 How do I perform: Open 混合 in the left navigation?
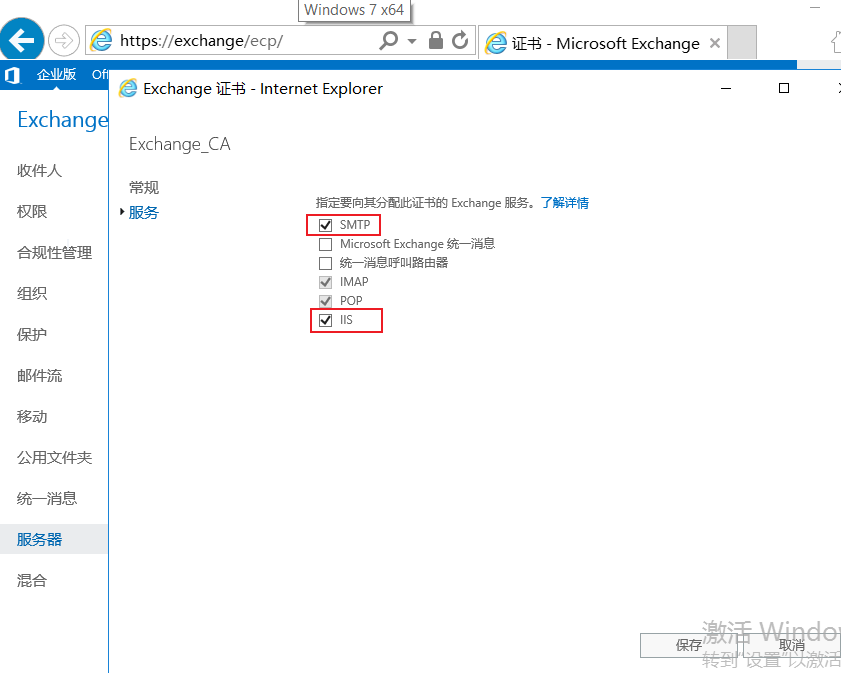click(32, 581)
